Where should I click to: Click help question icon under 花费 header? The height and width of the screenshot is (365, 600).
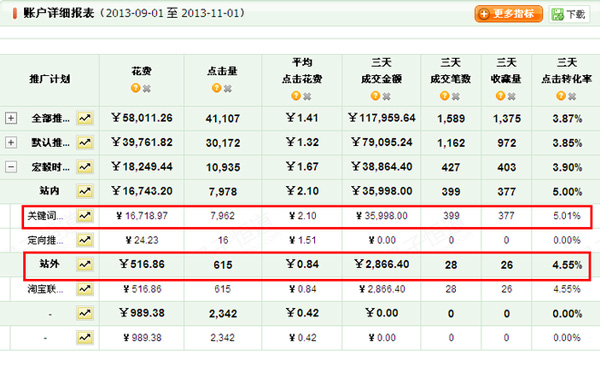coord(135,88)
